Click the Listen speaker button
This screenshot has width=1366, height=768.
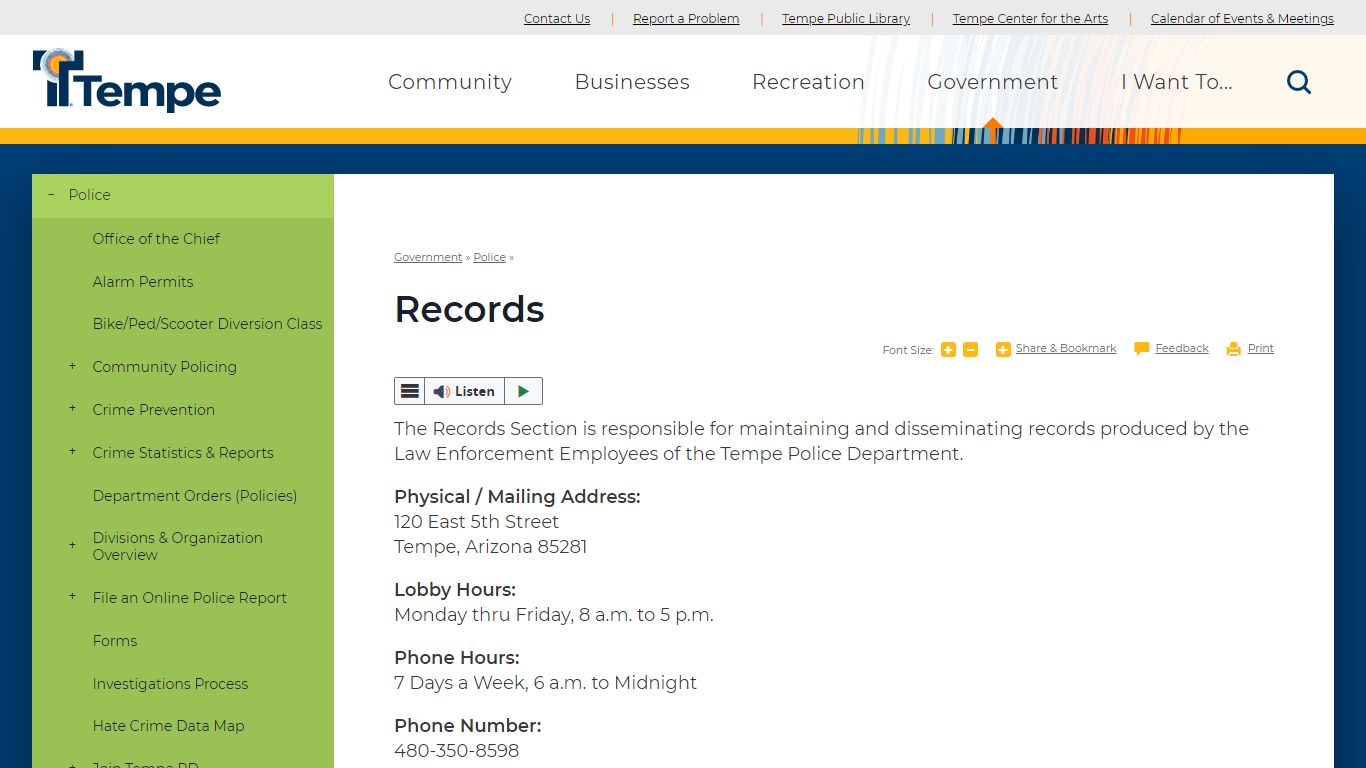click(465, 391)
